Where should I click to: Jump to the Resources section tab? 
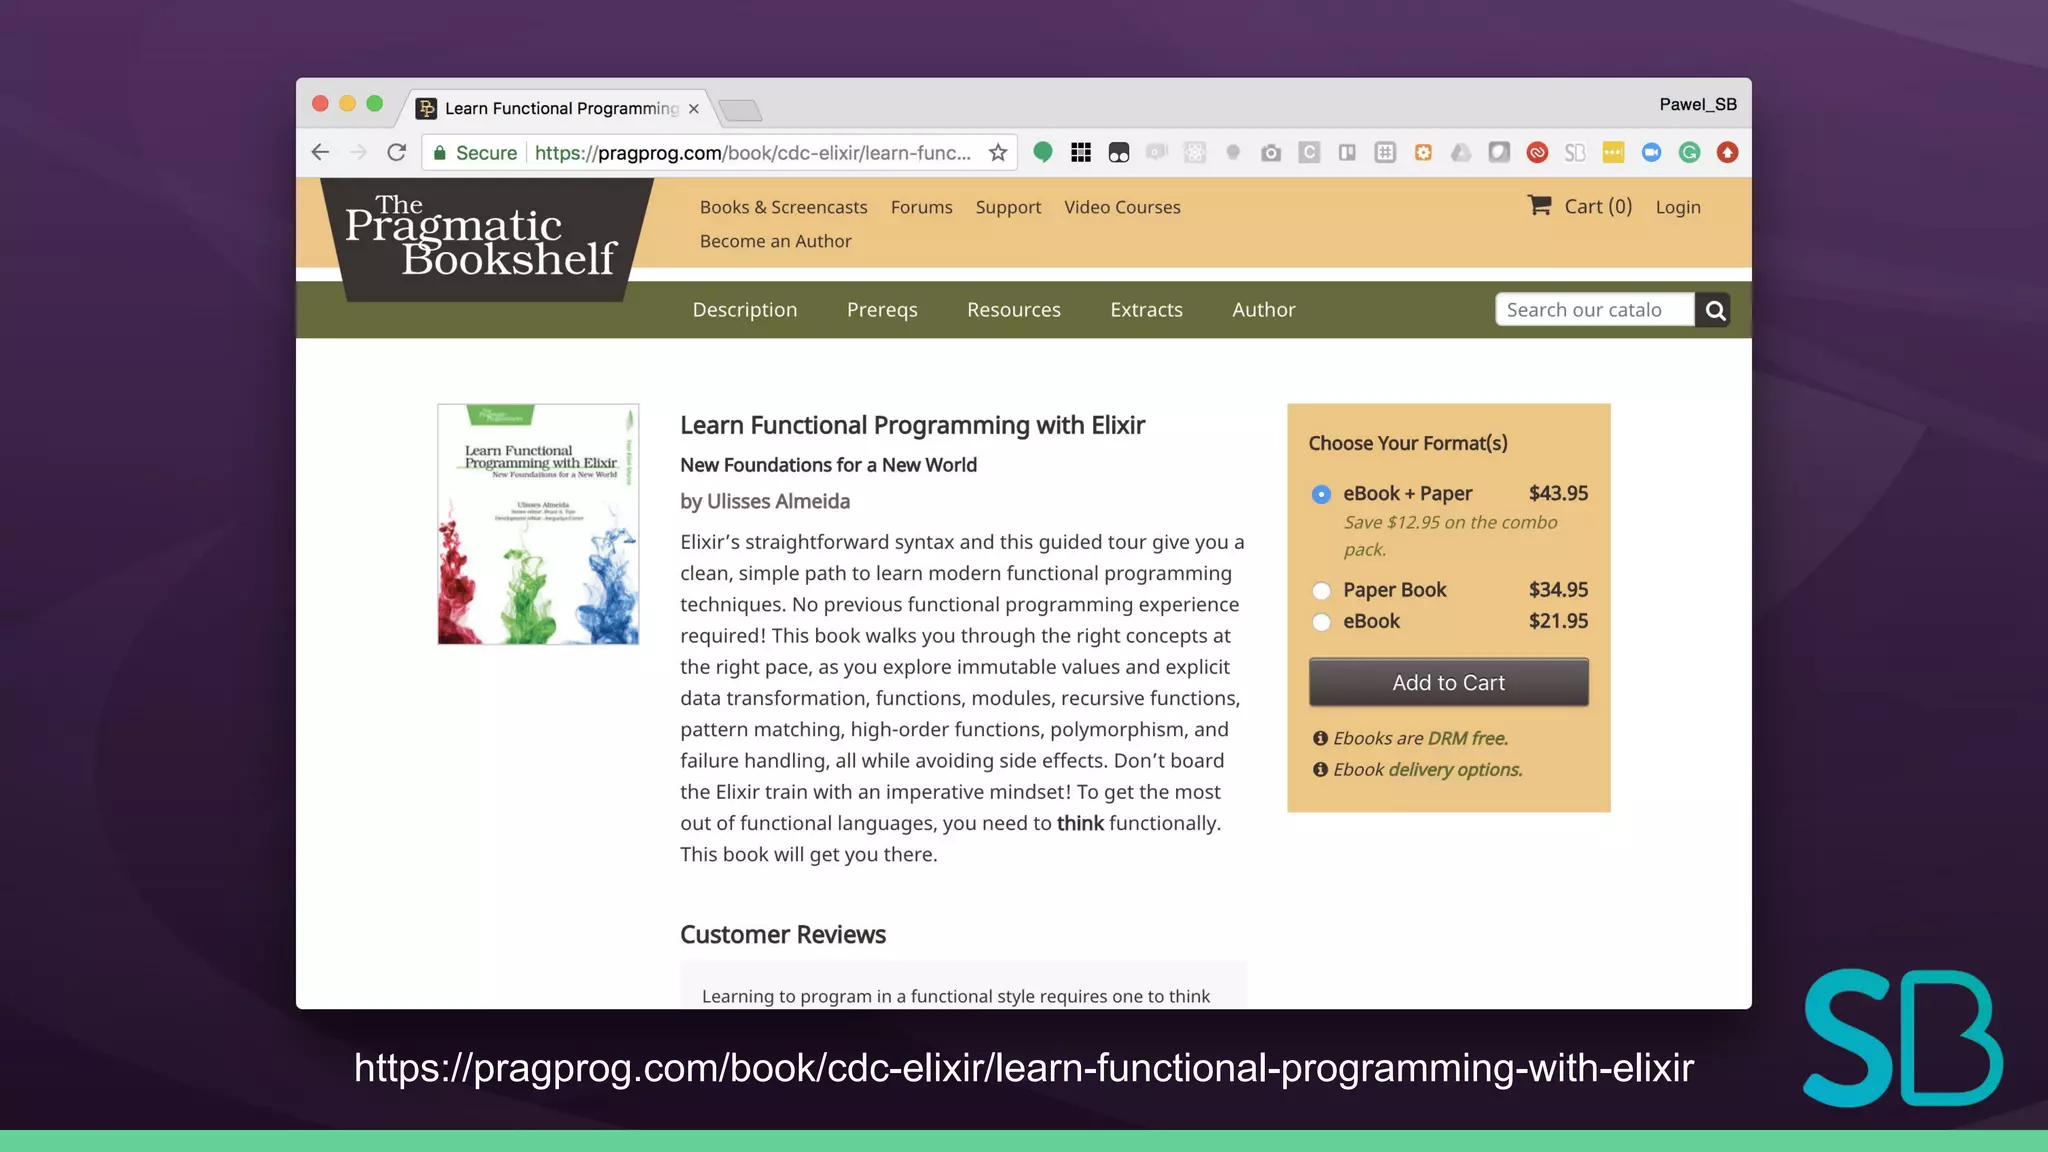click(x=1014, y=310)
